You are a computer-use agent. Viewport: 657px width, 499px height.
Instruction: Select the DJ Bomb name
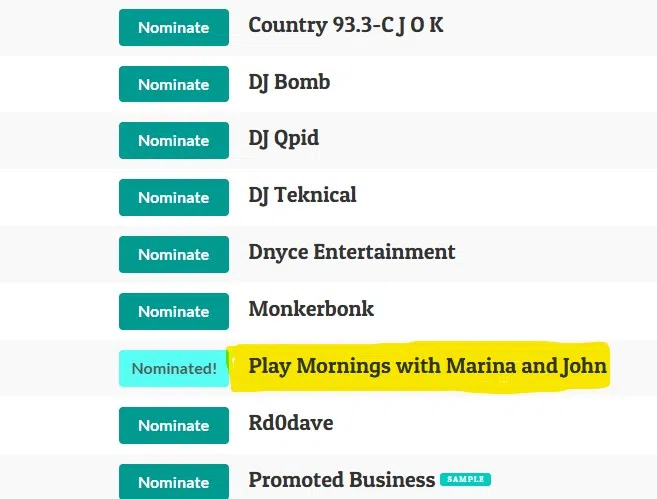[289, 83]
